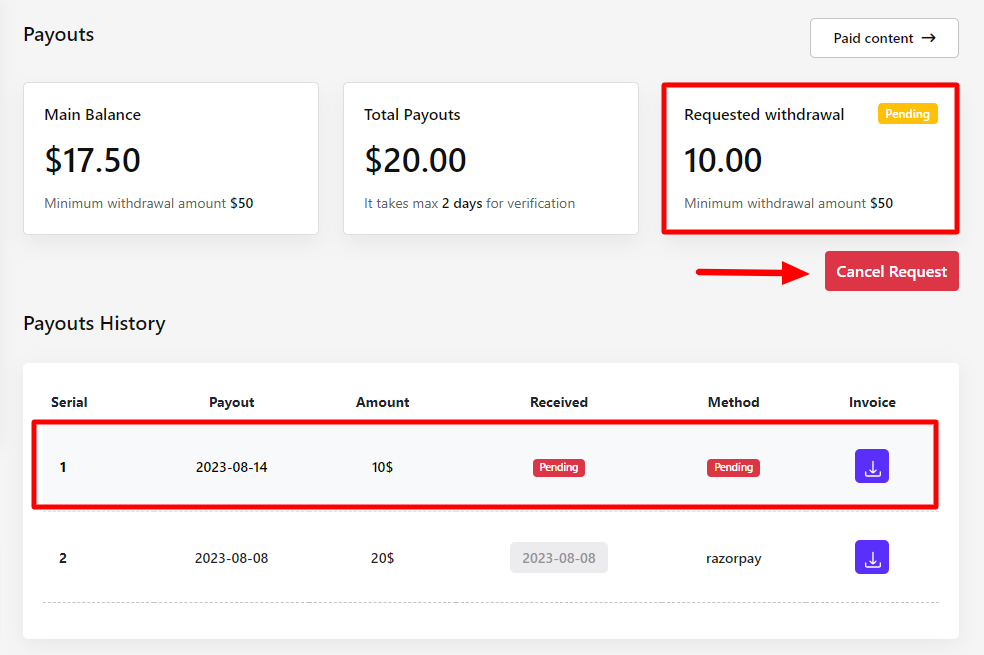Screen dimensions: 984x655
Task: Click the Method column header
Action: point(733,402)
